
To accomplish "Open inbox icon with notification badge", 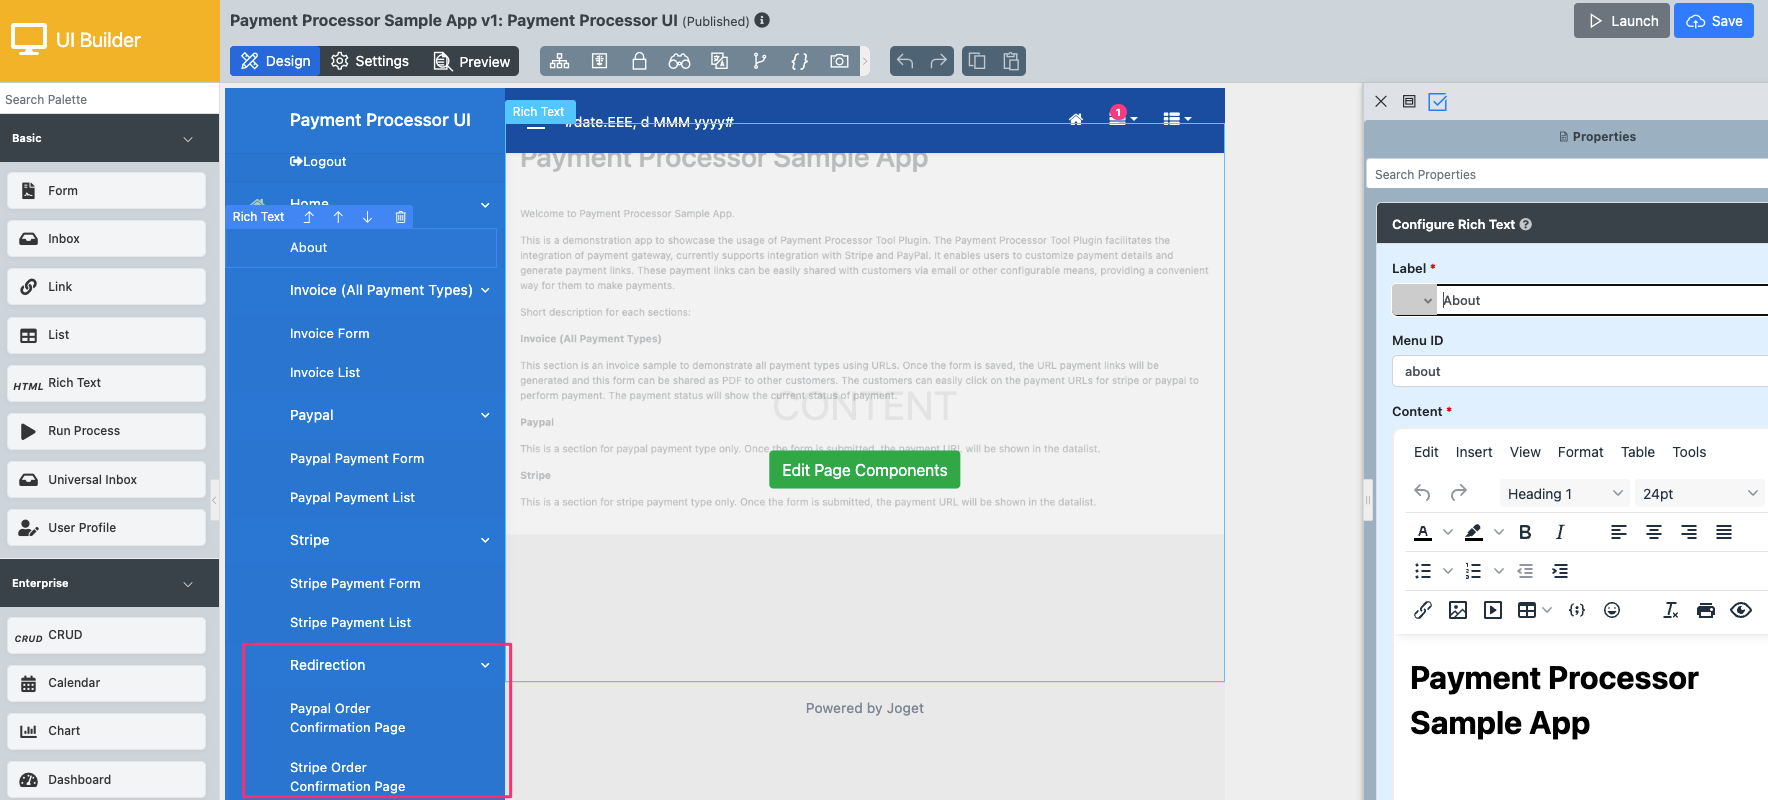I will [1121, 117].
